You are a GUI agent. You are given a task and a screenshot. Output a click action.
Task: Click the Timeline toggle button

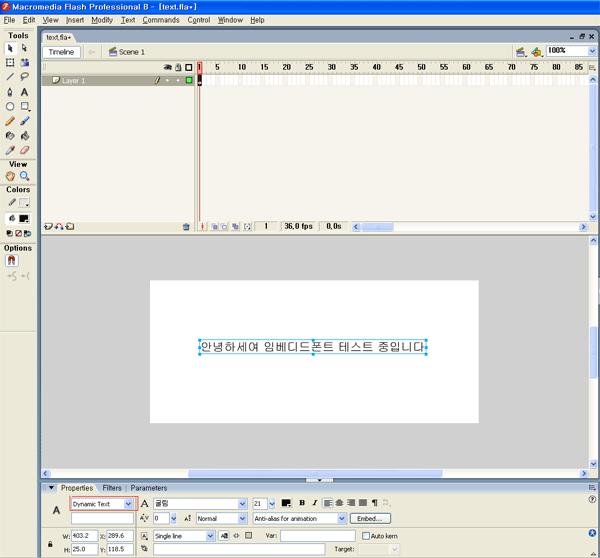pos(61,52)
